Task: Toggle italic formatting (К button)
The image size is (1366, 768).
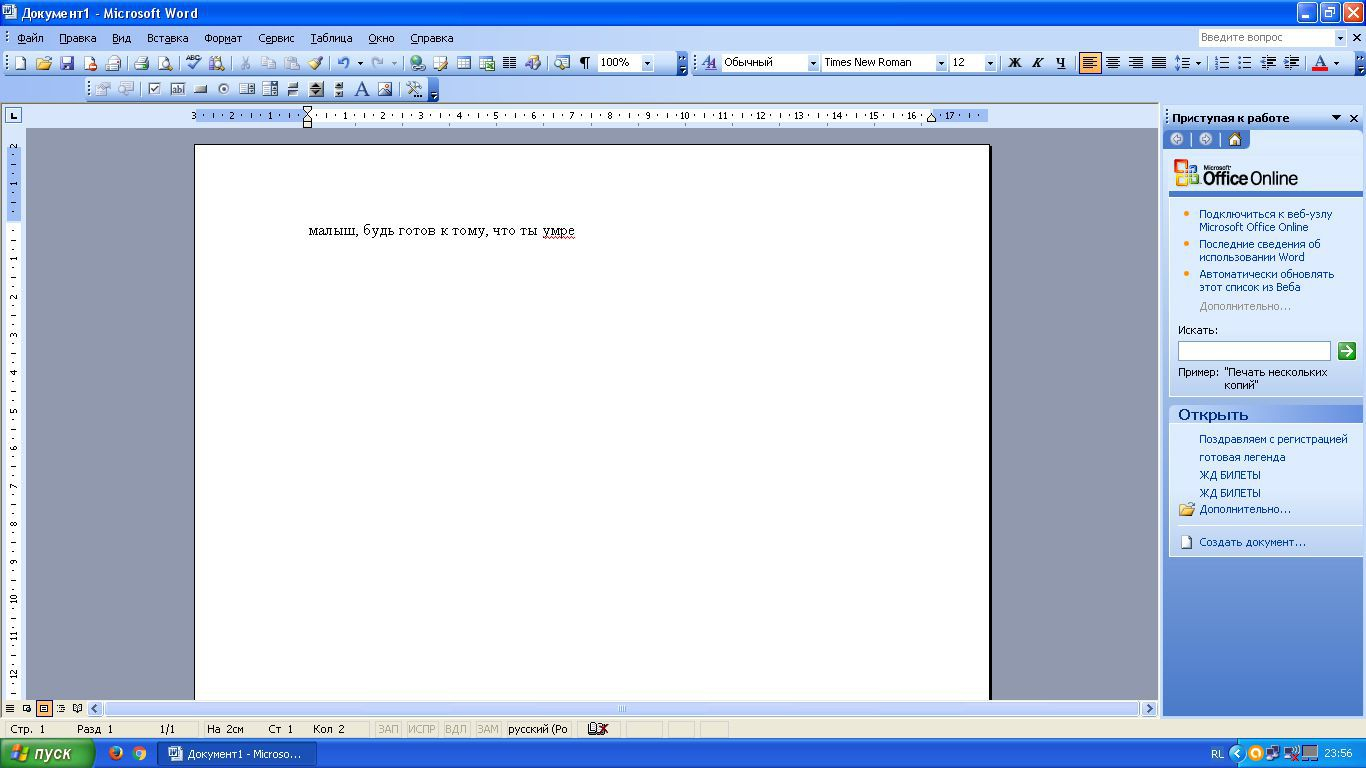Action: point(1038,63)
